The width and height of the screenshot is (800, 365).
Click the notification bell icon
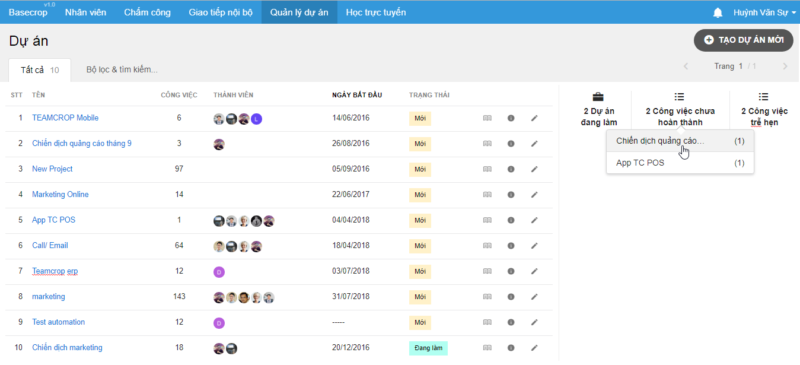(x=717, y=13)
